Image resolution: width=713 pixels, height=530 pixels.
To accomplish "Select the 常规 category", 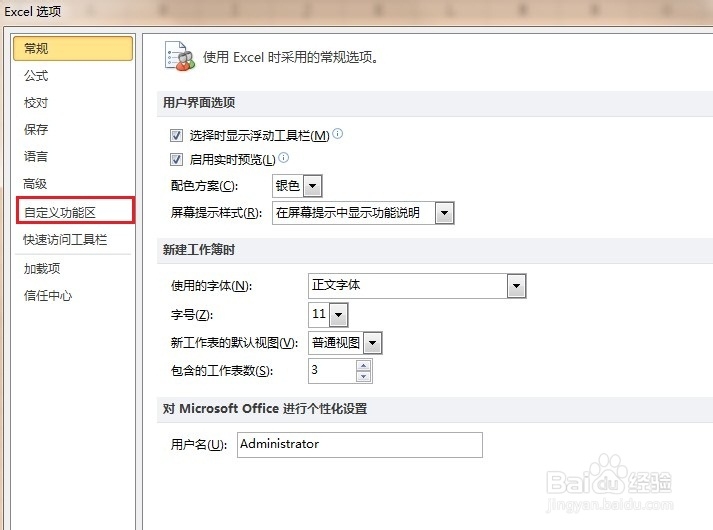I will (x=73, y=48).
